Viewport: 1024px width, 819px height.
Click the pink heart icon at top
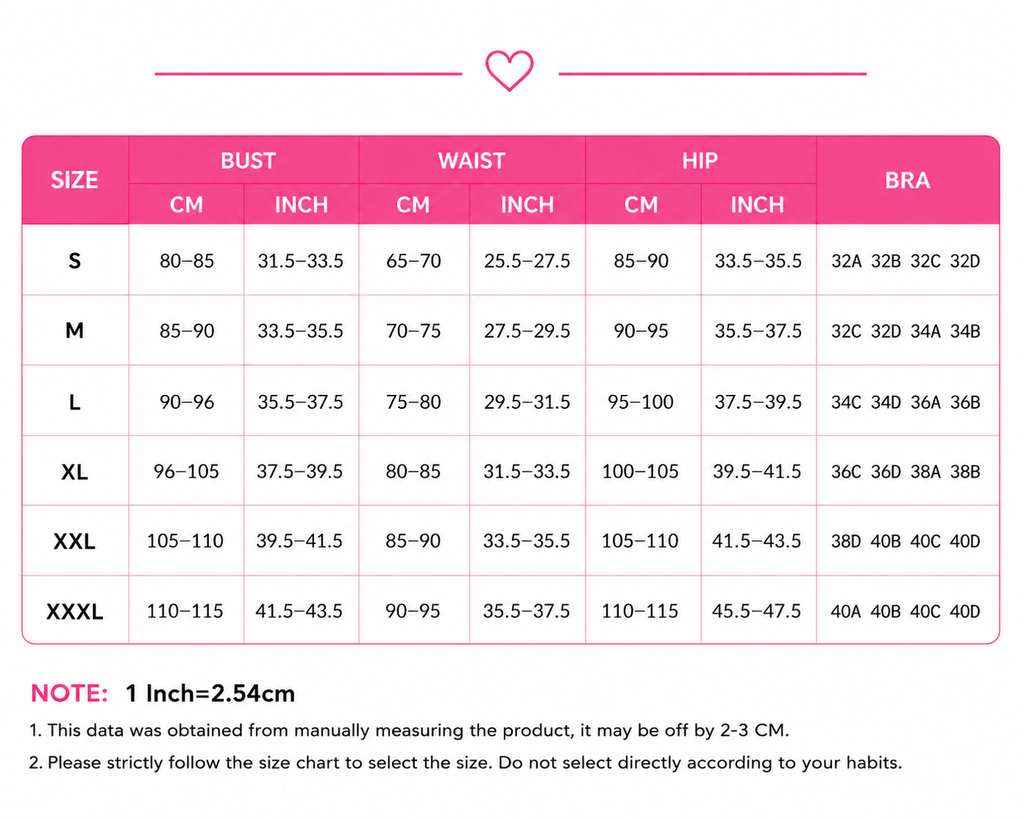509,71
